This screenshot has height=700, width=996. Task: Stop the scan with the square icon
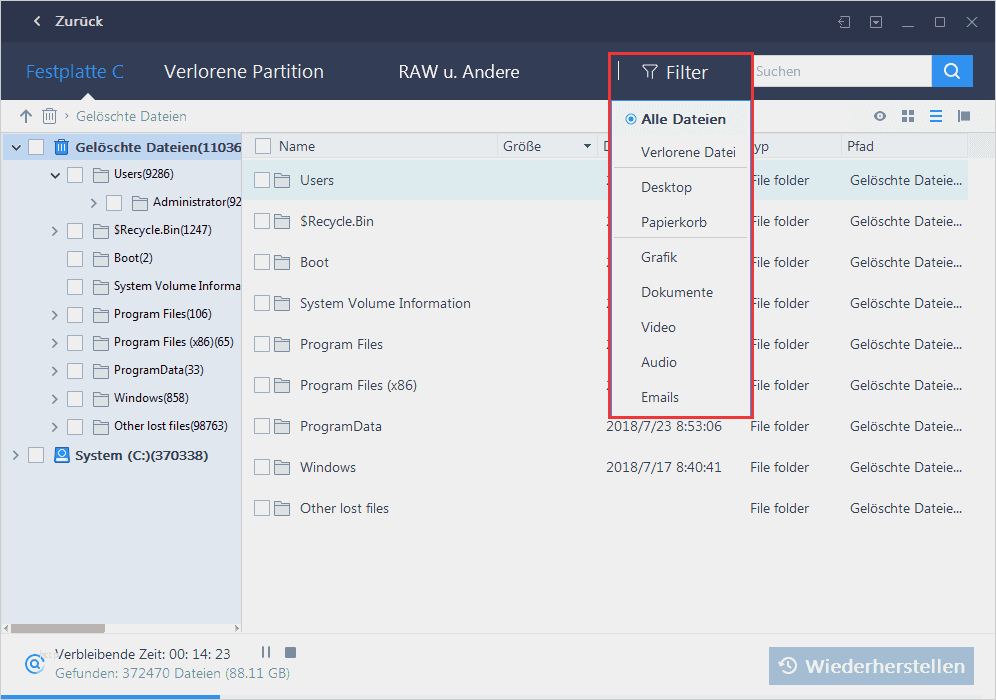pyautogui.click(x=289, y=653)
